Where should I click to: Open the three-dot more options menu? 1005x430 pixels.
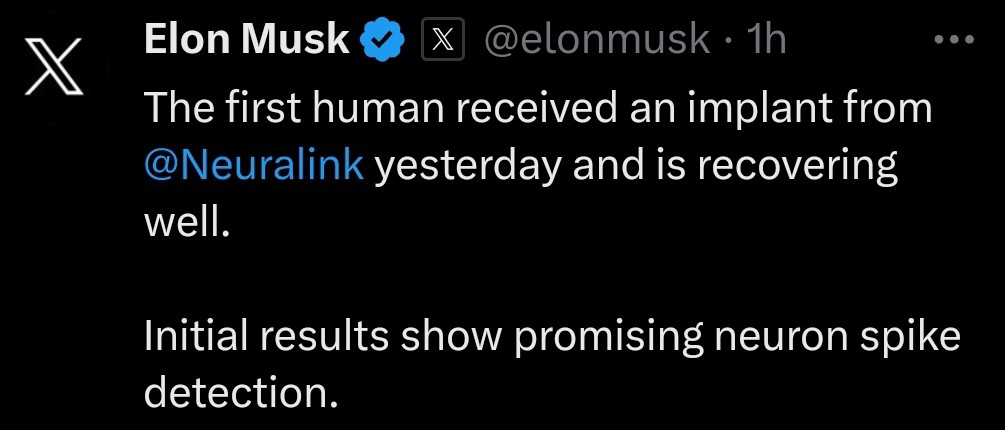pyautogui.click(x=952, y=40)
